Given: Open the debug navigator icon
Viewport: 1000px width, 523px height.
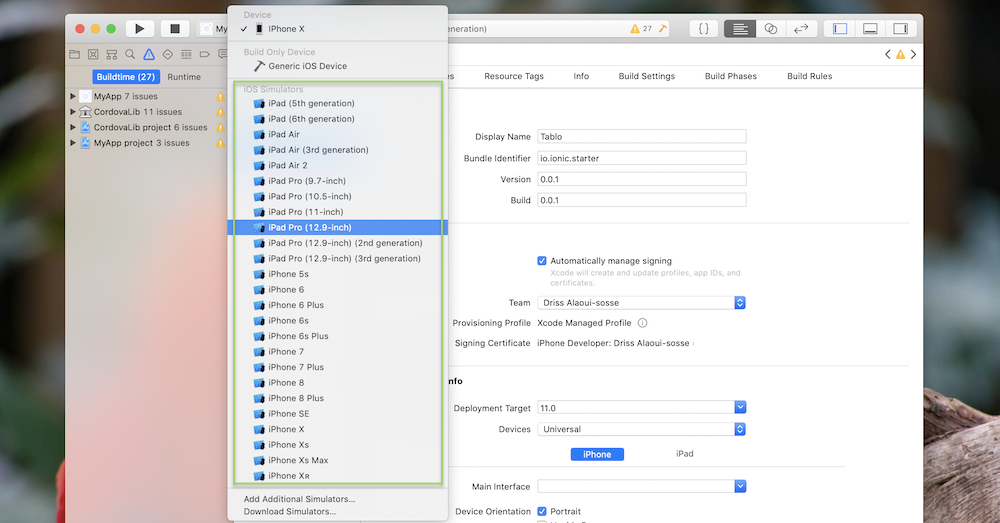Looking at the screenshot, I should 186,54.
